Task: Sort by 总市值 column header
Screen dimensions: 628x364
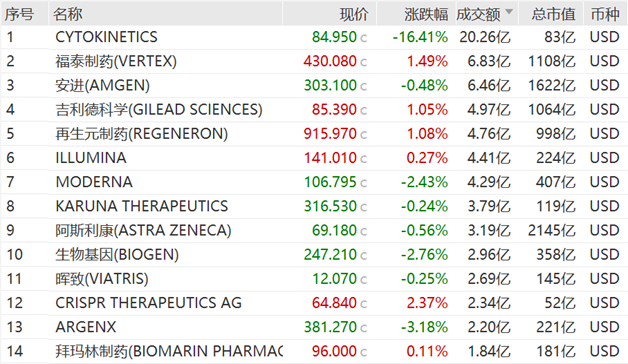Action: pyautogui.click(x=553, y=14)
